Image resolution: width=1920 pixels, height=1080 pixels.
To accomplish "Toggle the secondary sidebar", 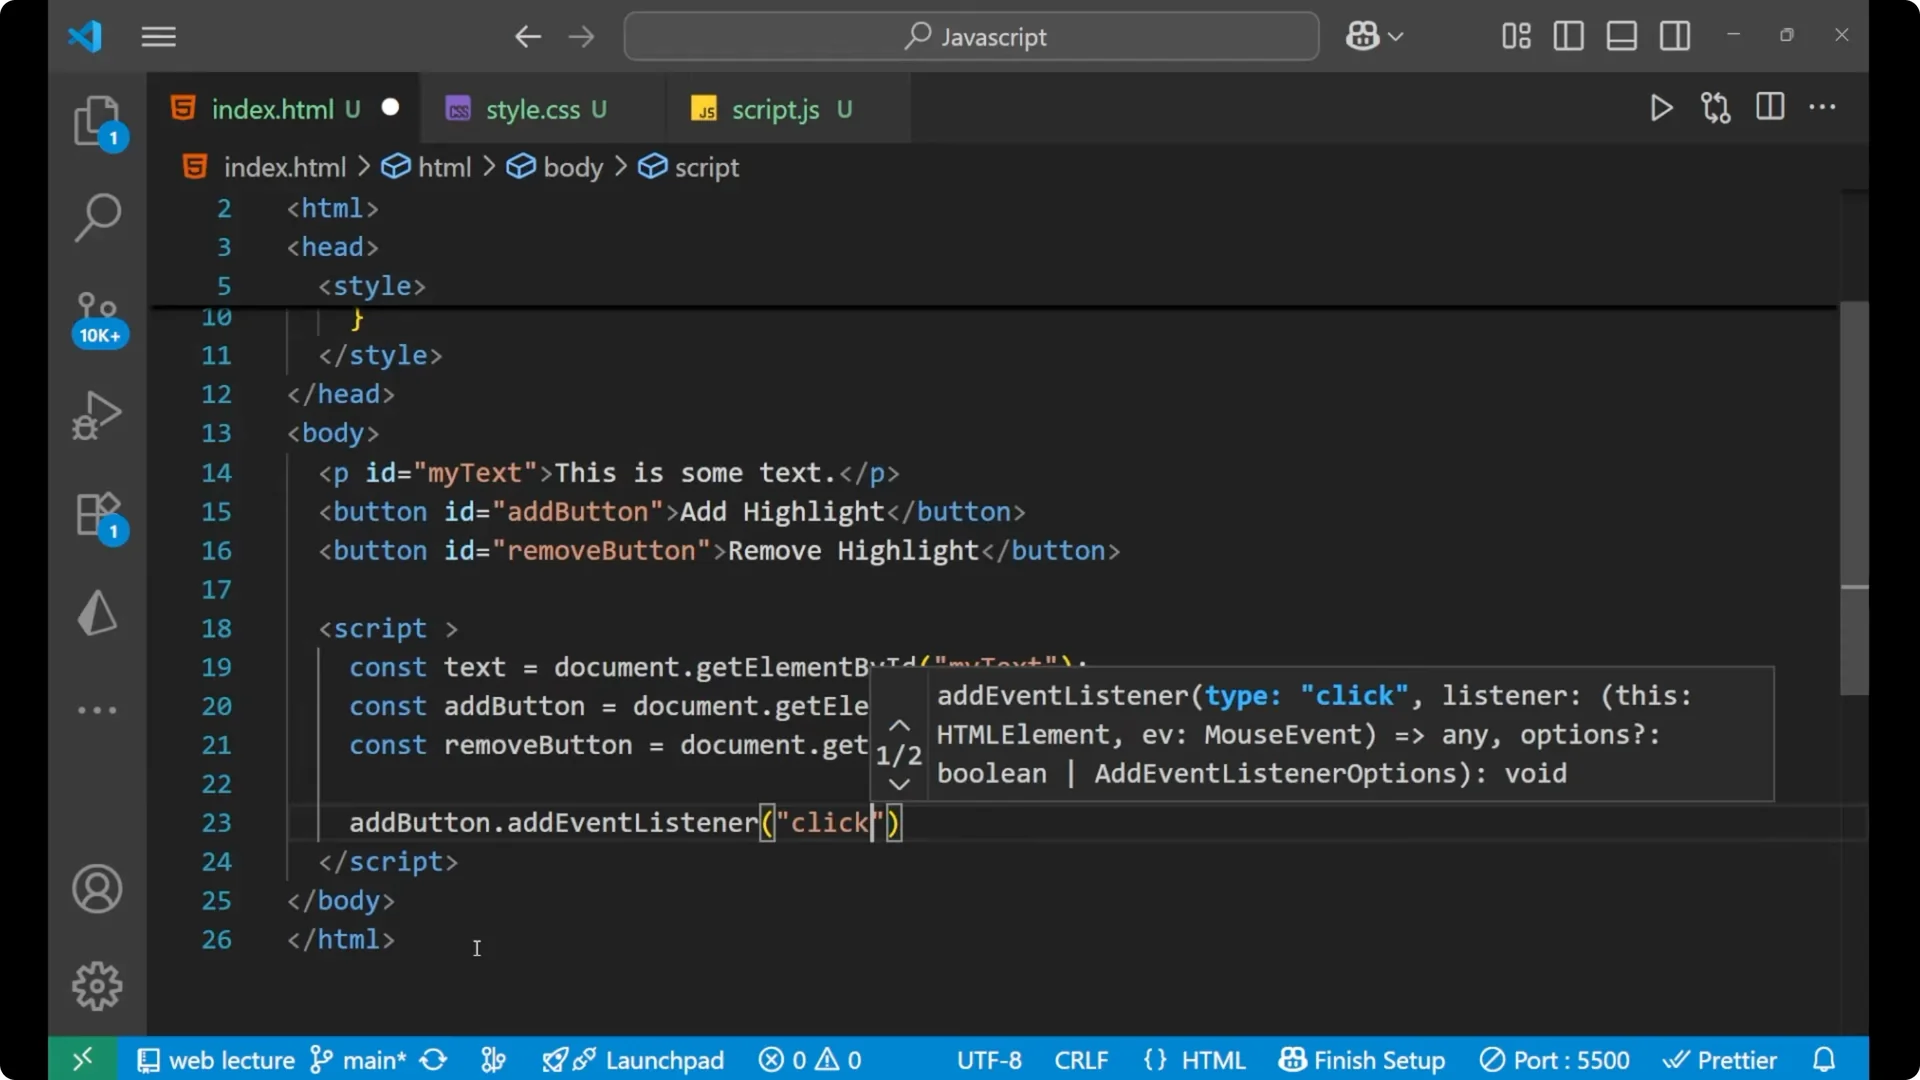I will 1674,36.
